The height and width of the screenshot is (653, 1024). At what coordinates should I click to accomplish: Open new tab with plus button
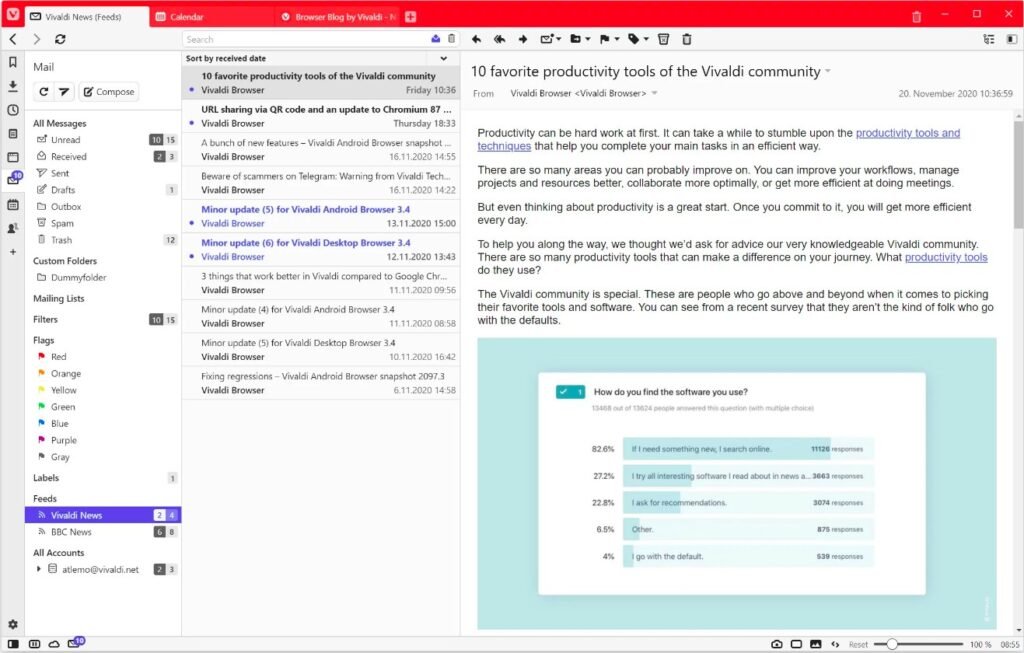point(411,17)
